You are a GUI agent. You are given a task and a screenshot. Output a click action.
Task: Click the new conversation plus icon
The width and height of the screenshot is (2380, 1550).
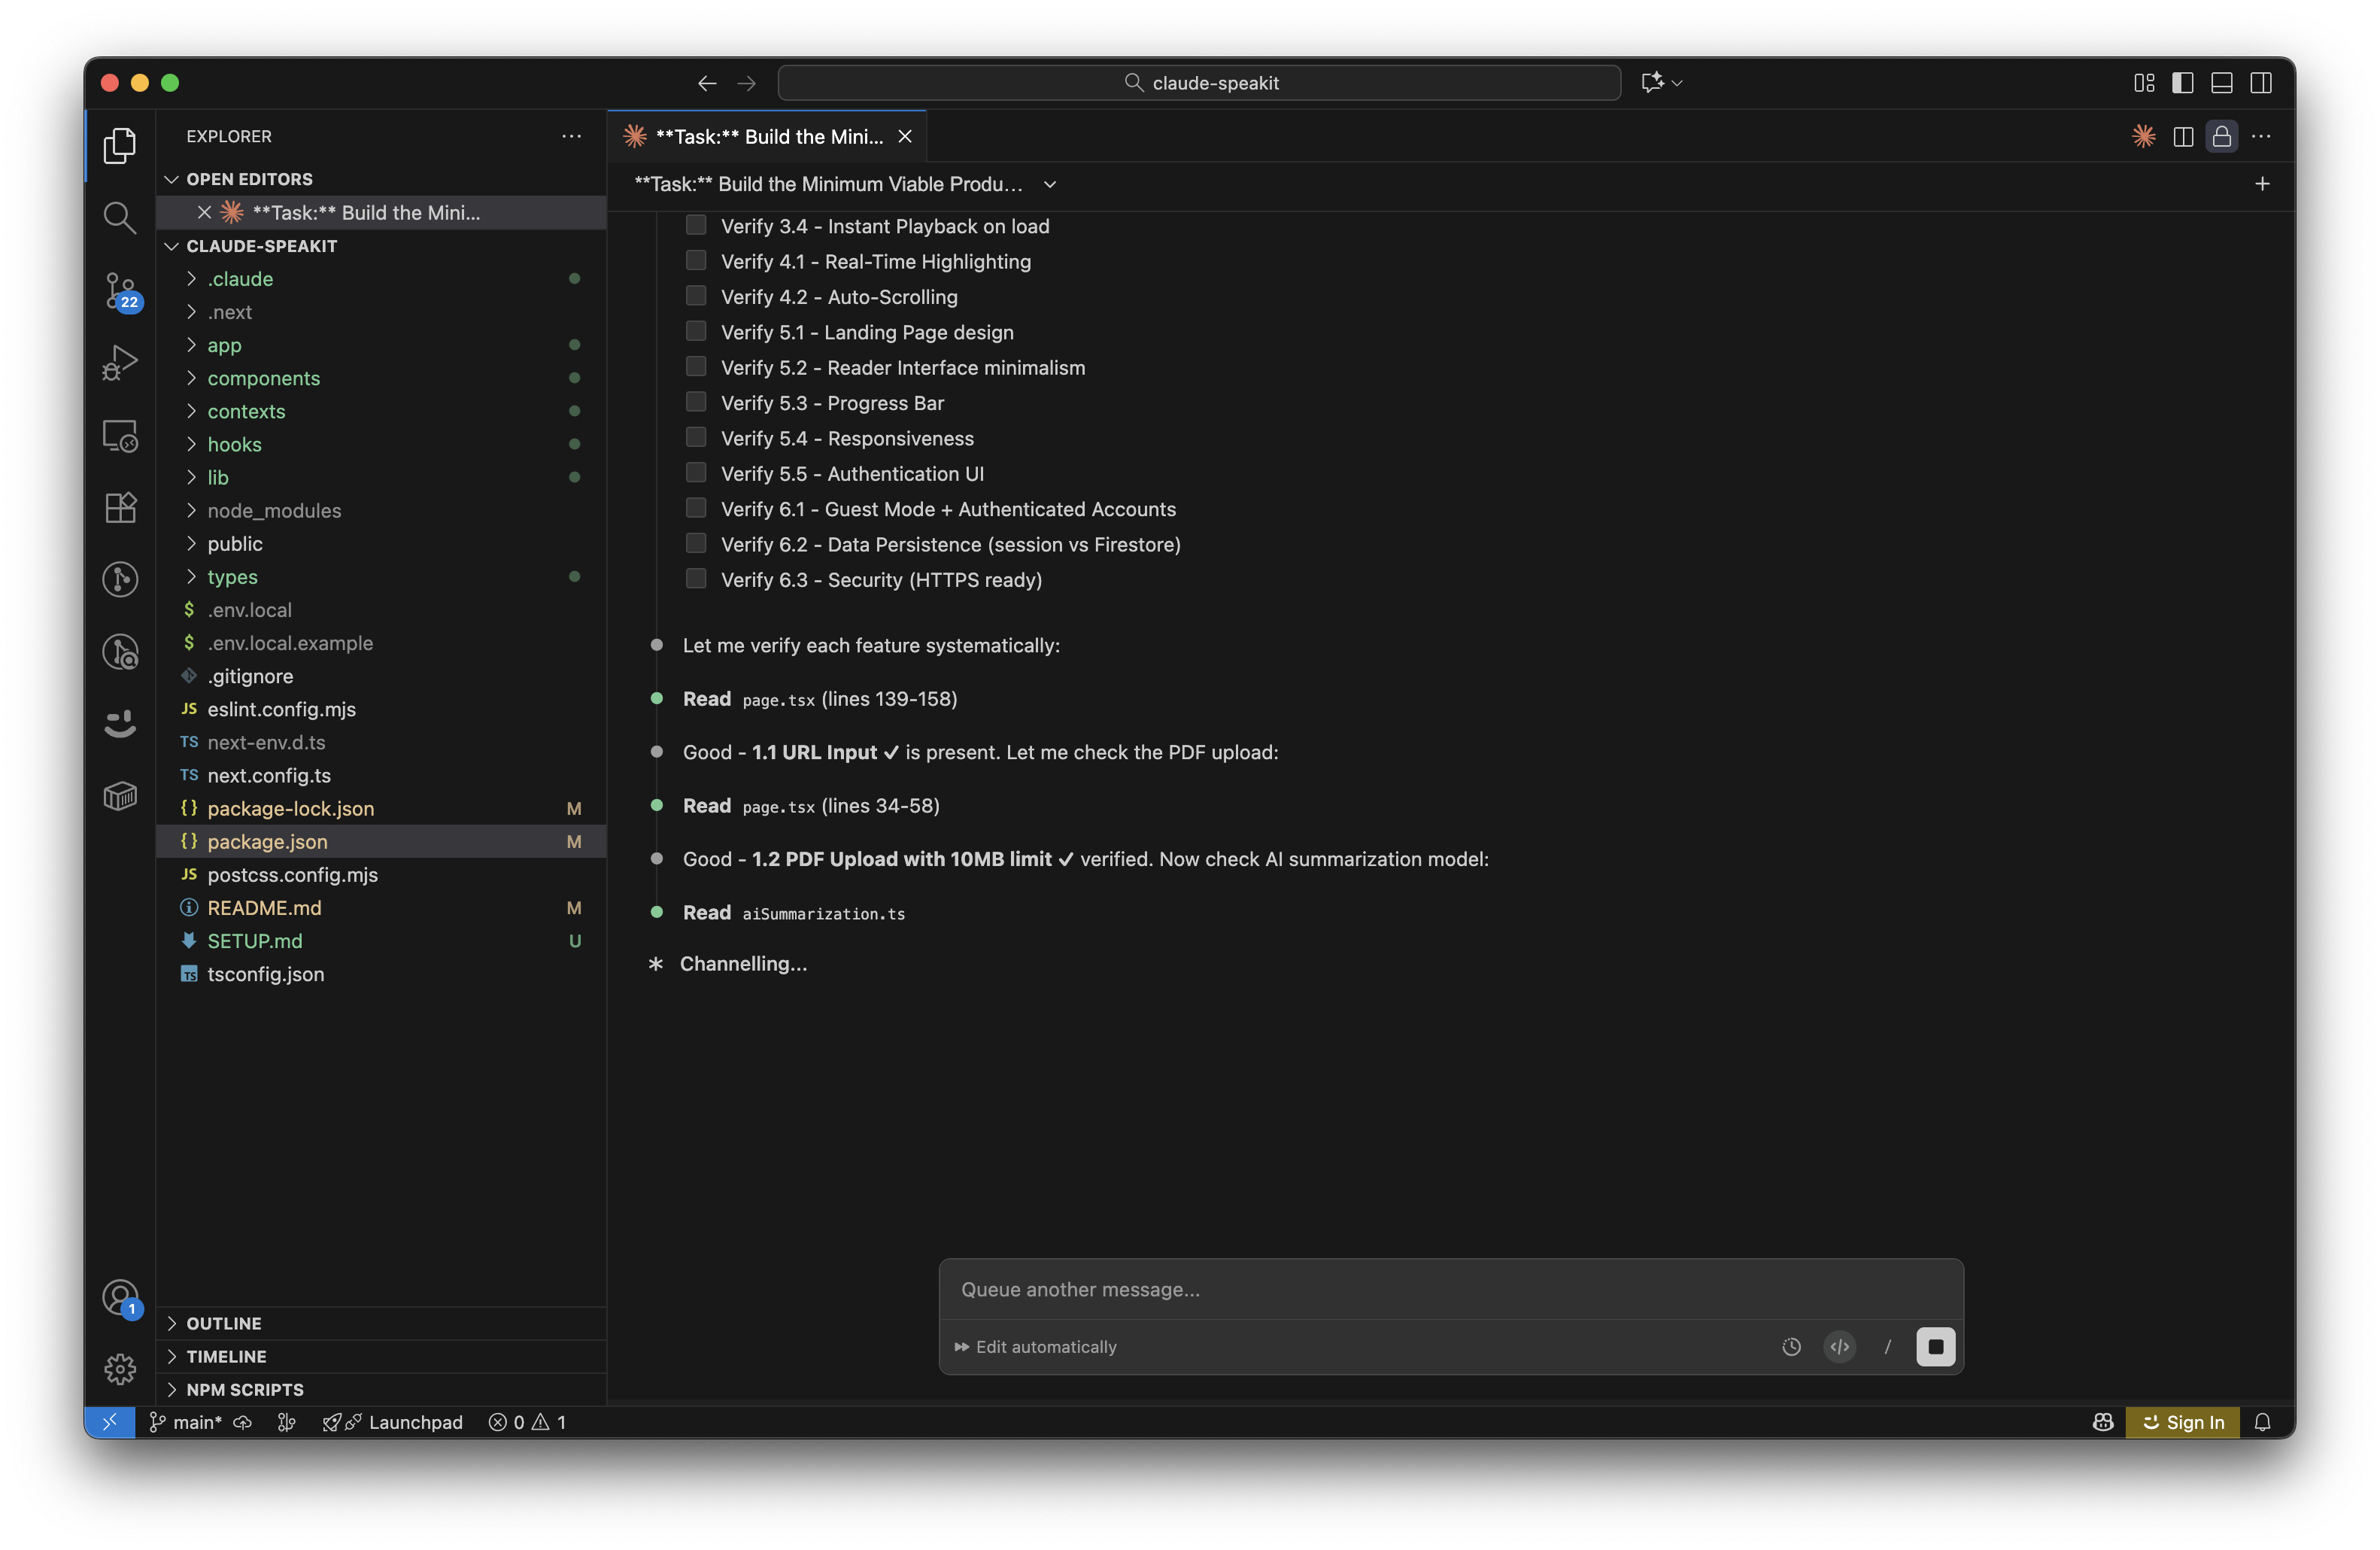2261,184
